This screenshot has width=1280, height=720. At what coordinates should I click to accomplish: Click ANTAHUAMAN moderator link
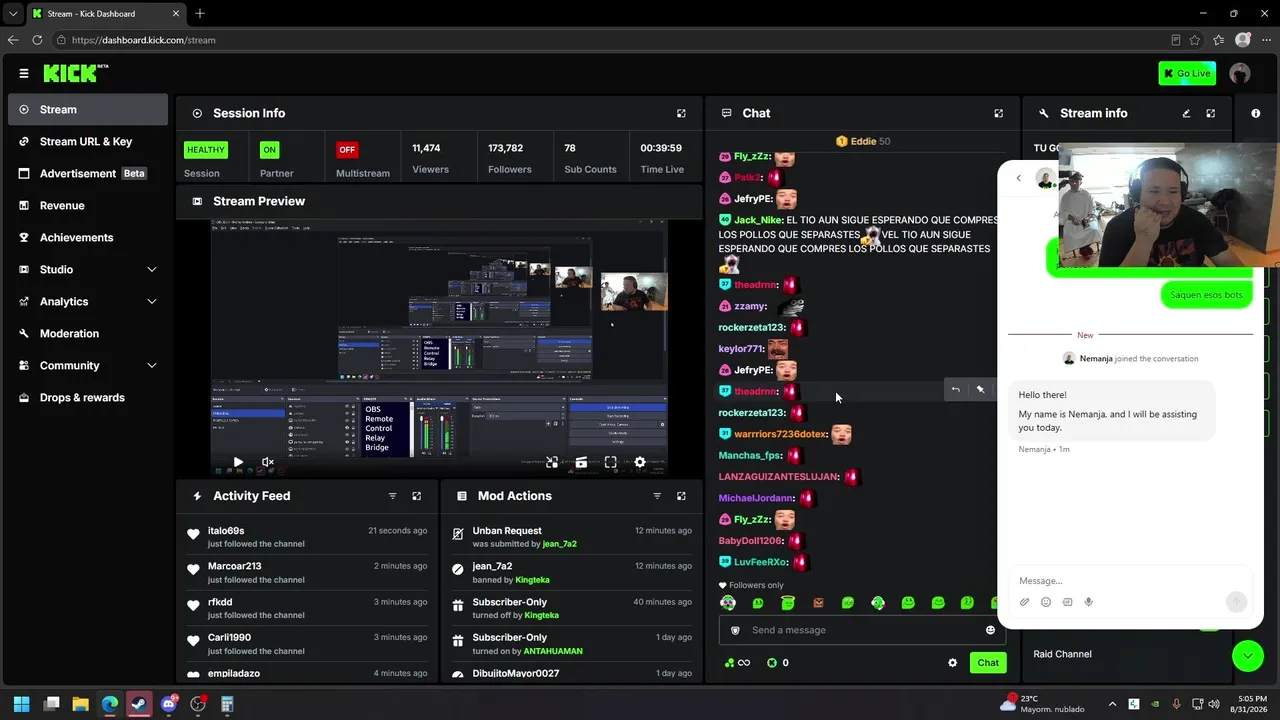[553, 651]
